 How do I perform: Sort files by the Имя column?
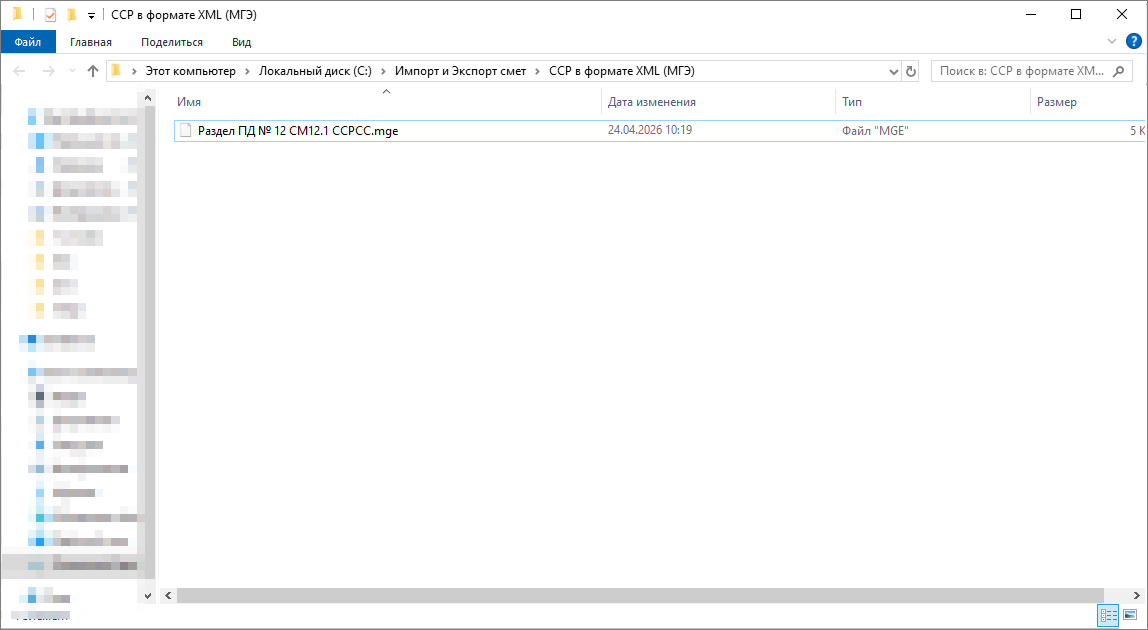387,102
